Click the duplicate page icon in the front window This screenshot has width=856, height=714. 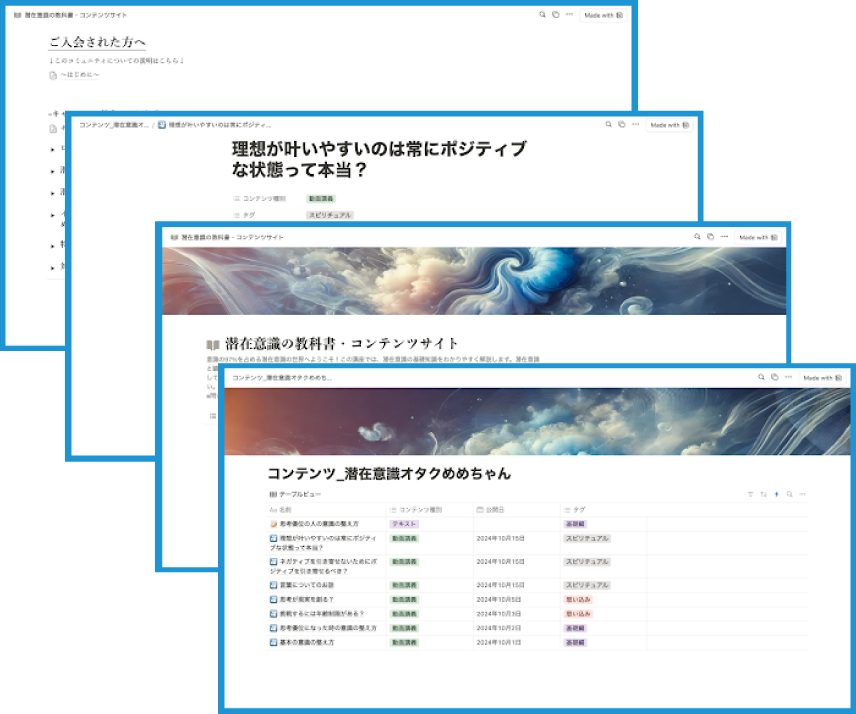(774, 378)
